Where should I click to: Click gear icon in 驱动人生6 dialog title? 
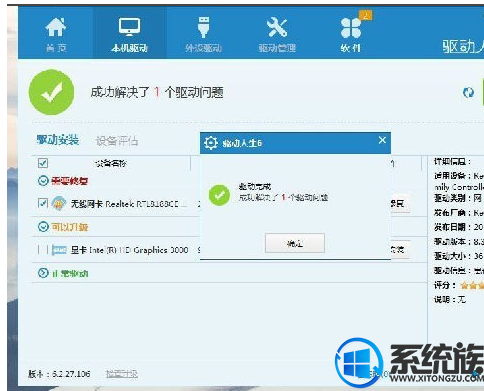[211, 143]
